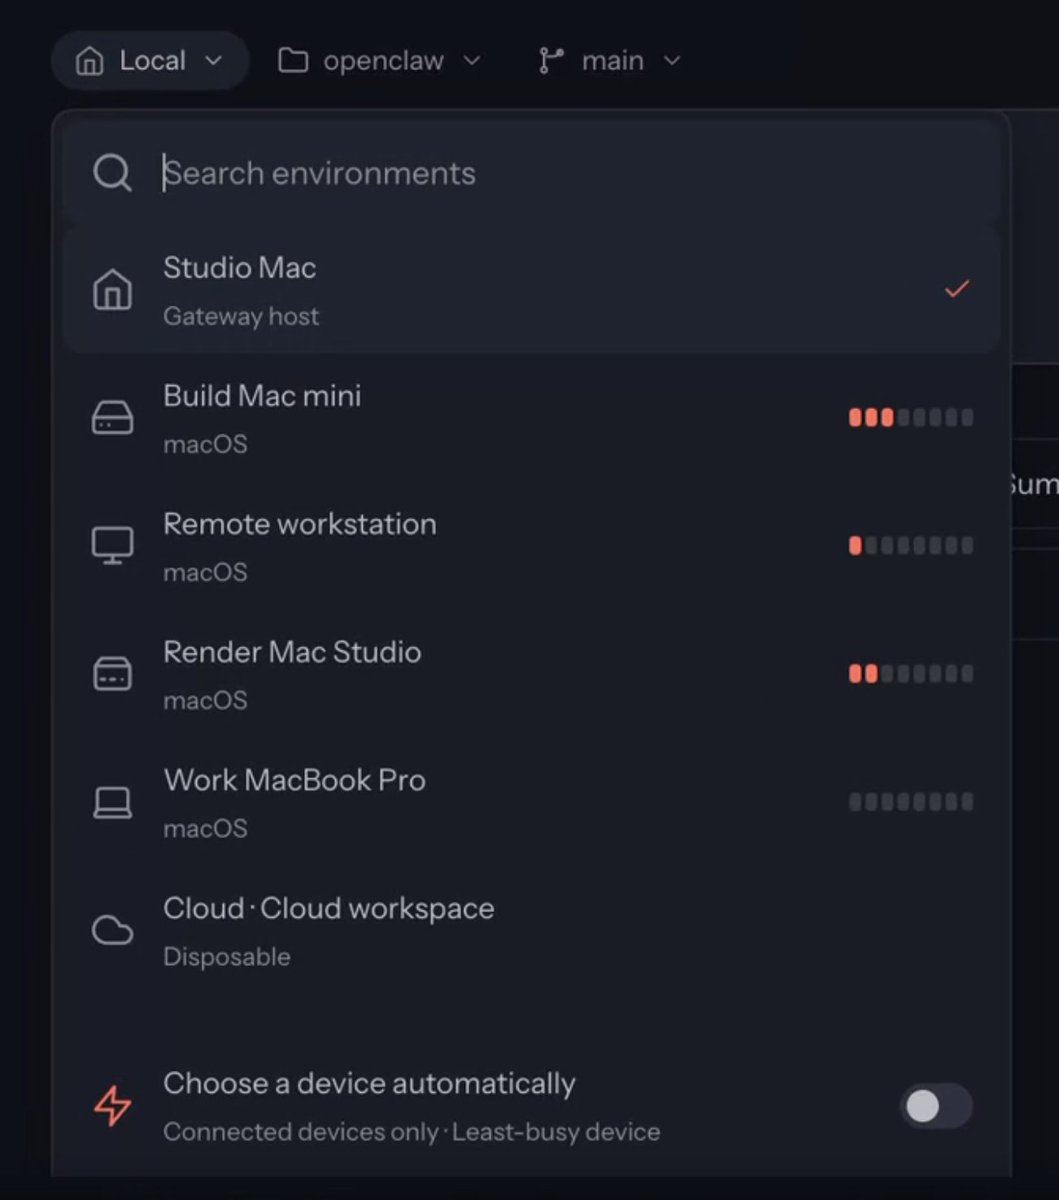
Task: Click the Build Mac mini load meter
Action: [911, 417]
